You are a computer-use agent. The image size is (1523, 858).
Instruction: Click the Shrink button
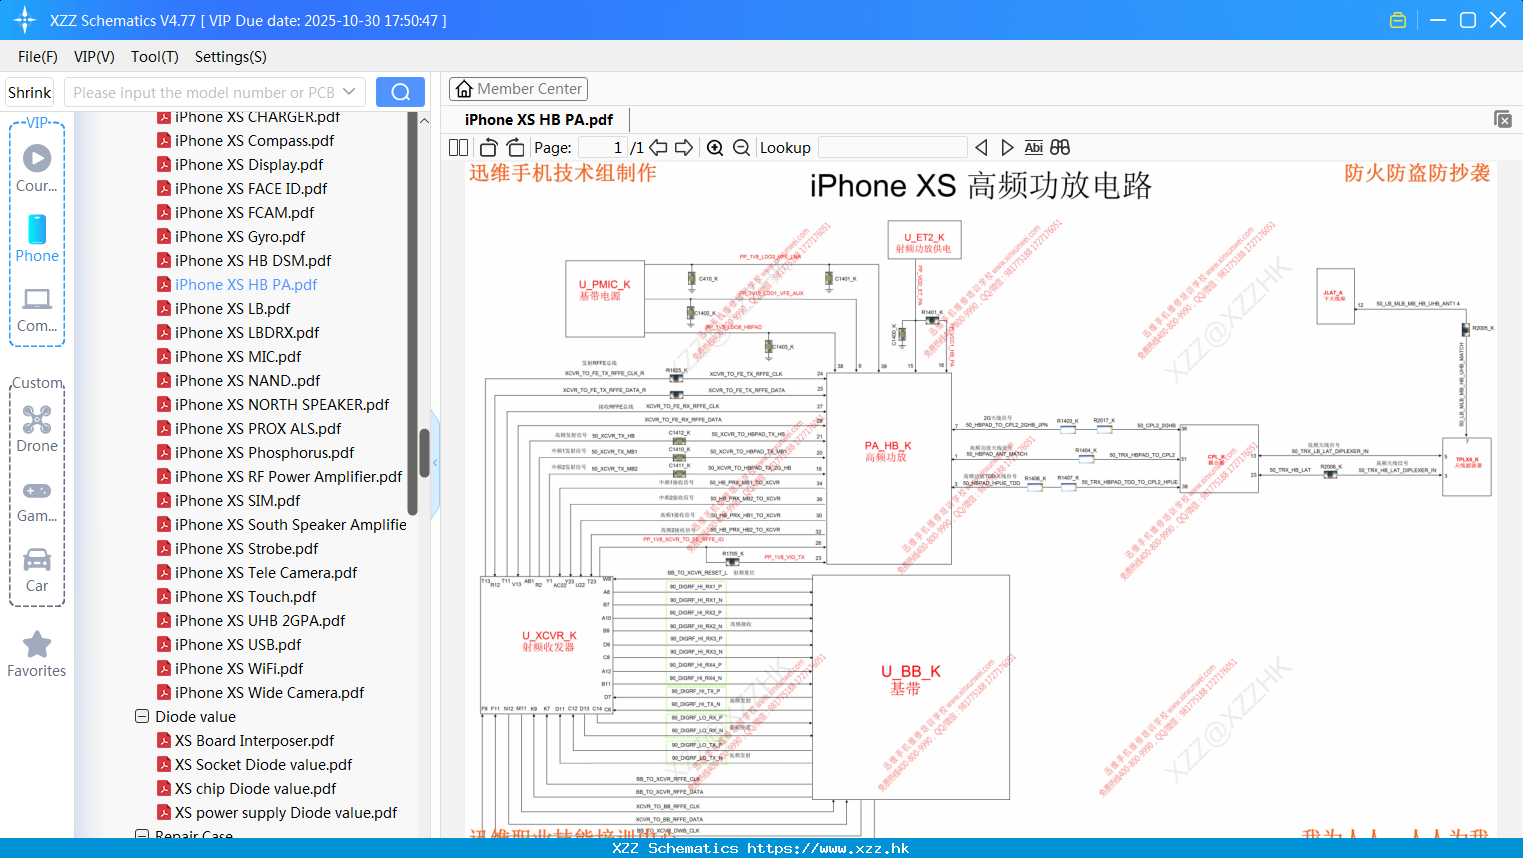click(x=30, y=92)
